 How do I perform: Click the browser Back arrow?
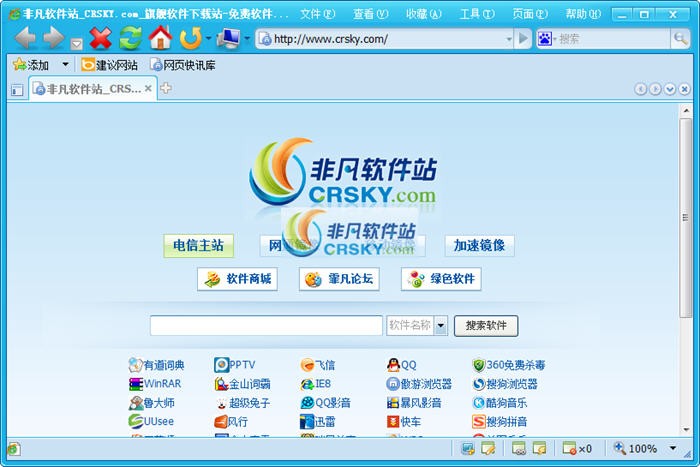click(x=25, y=38)
